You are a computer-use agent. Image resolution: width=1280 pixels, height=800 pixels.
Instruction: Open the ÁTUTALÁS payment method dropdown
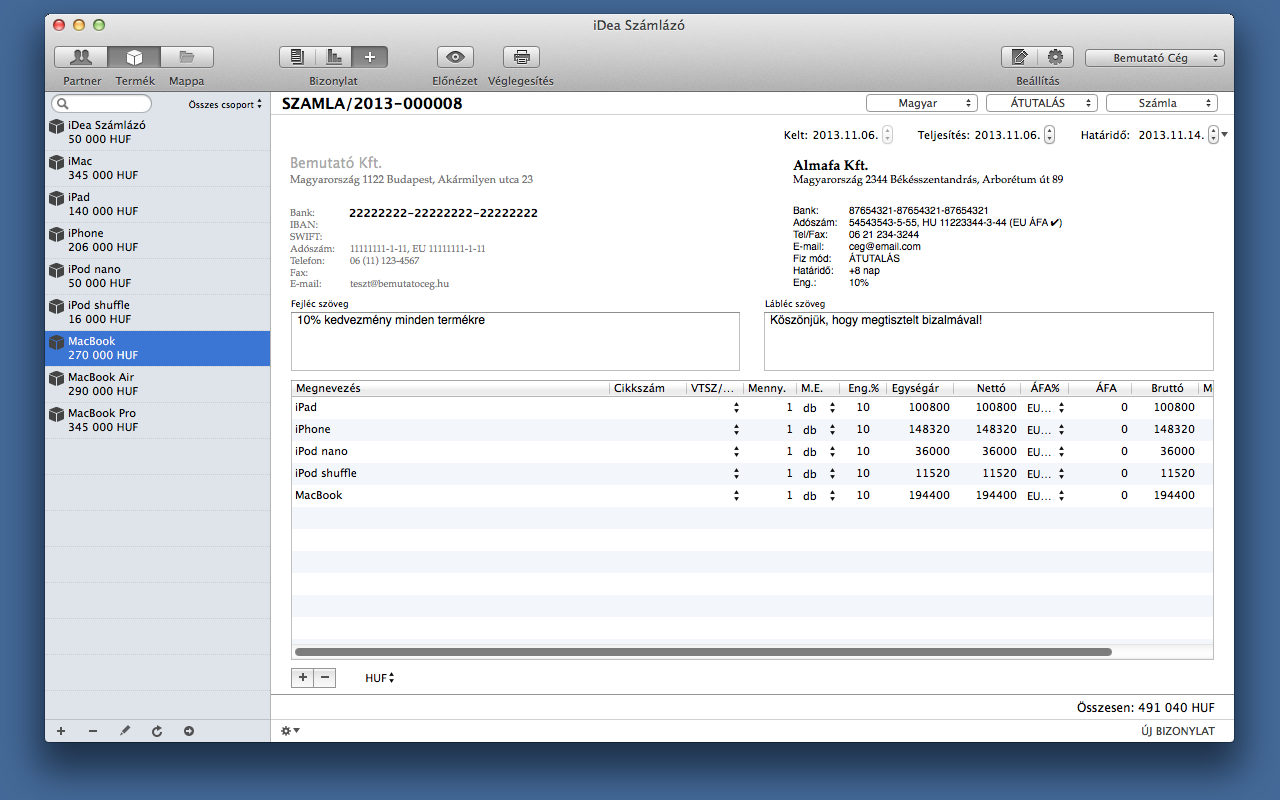pyautogui.click(x=1041, y=103)
